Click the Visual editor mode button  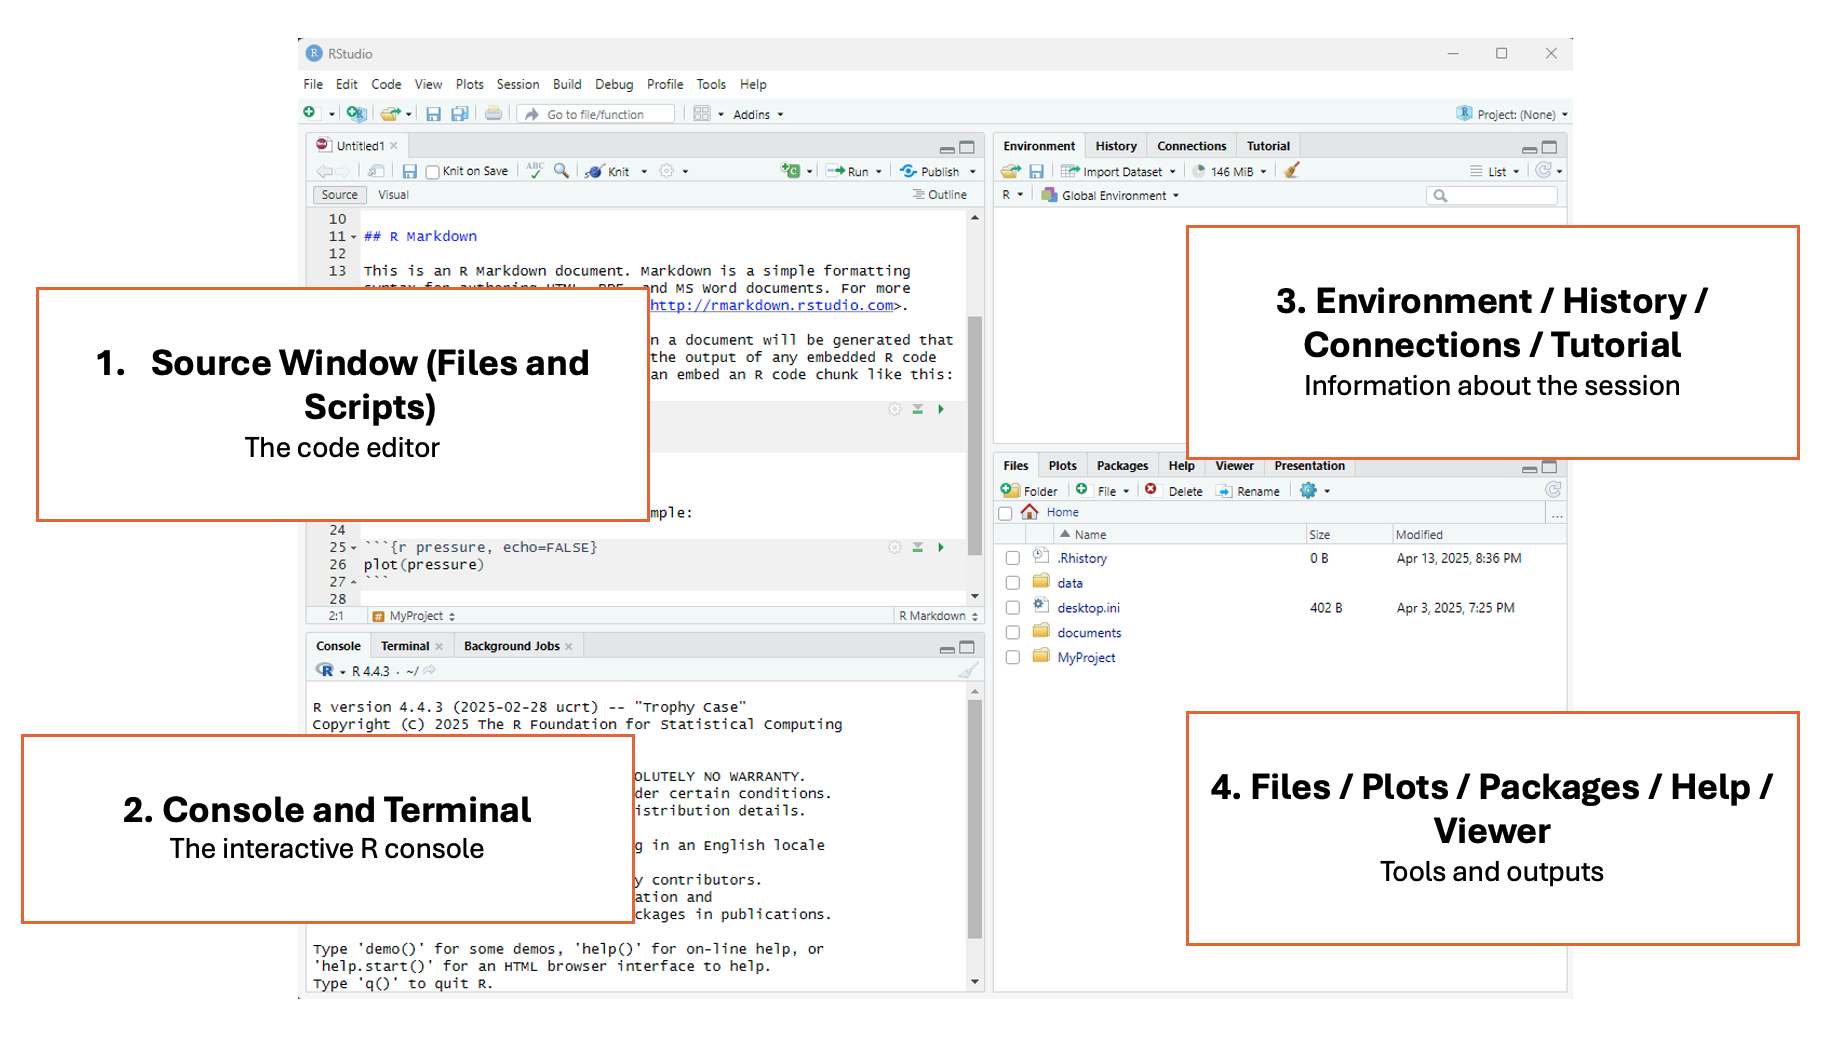(x=393, y=195)
